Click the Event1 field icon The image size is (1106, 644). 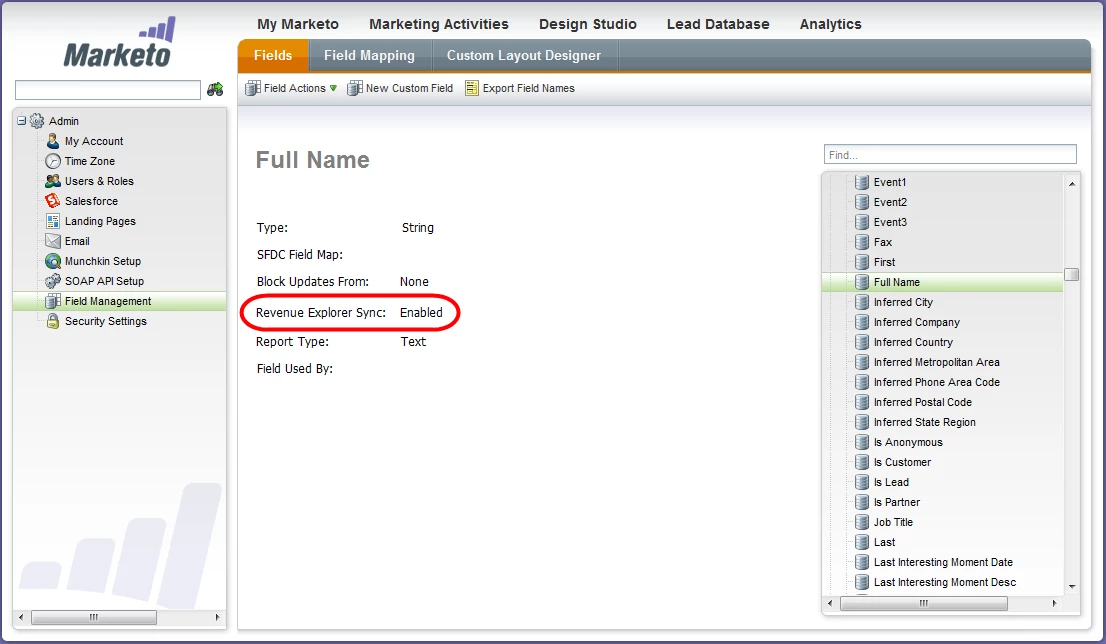point(861,182)
